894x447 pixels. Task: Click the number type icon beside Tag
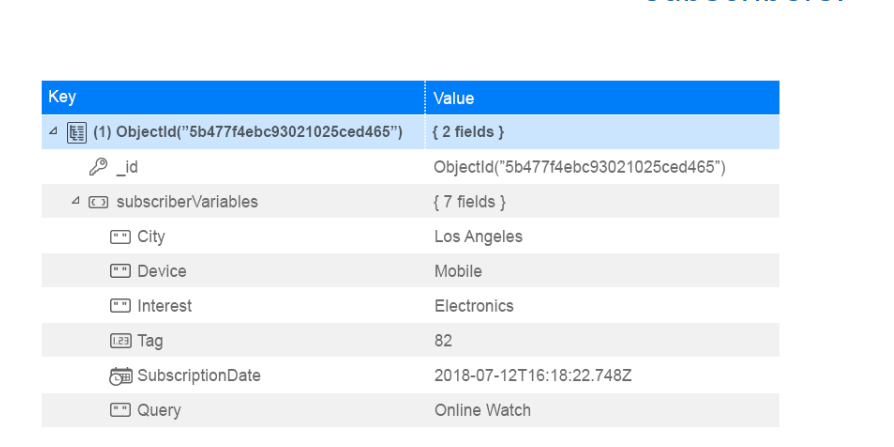[x=119, y=341]
